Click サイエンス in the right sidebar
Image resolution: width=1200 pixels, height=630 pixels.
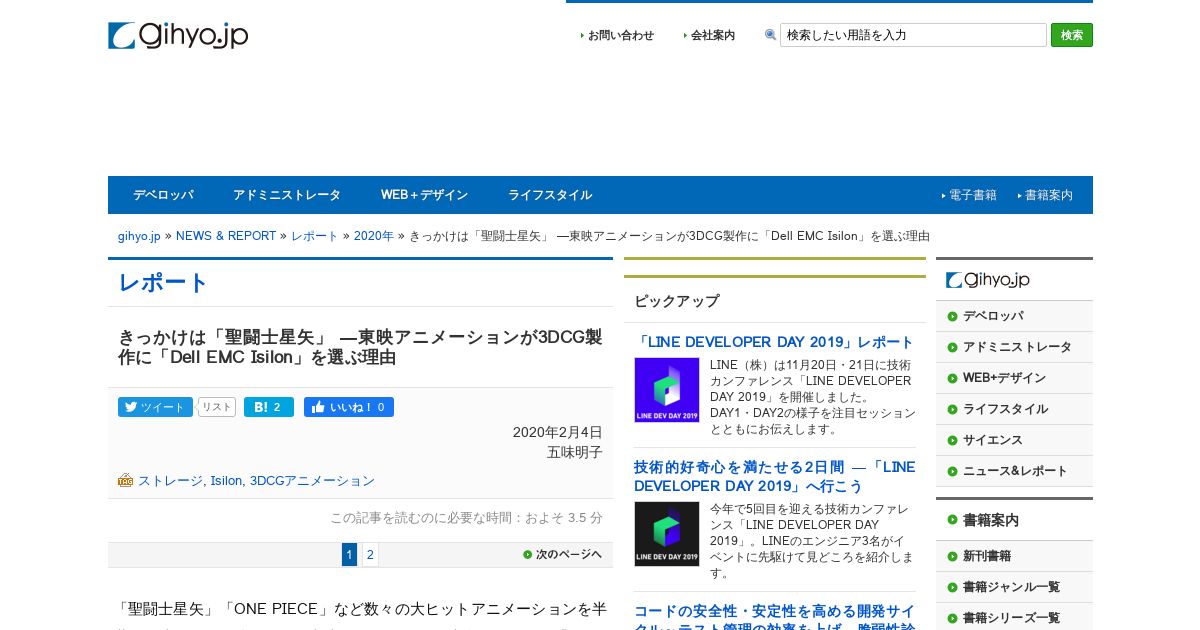pyautogui.click(x=993, y=440)
